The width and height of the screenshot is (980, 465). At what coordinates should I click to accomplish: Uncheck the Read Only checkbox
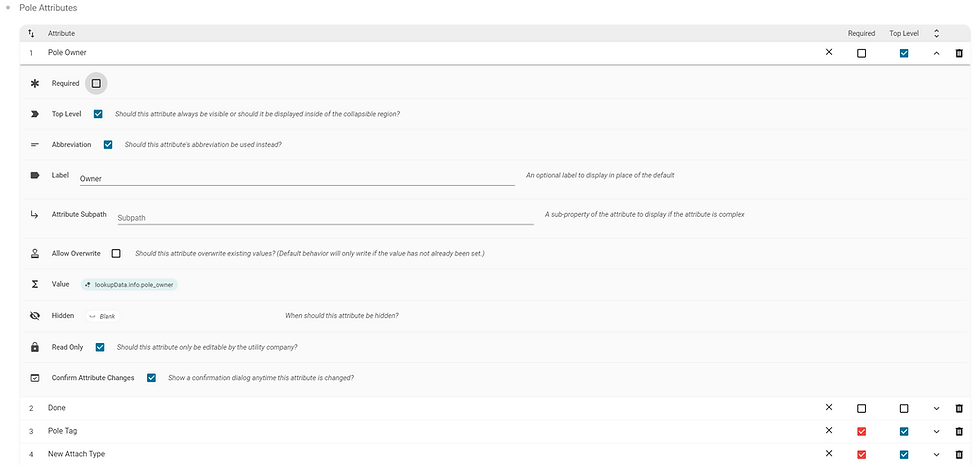point(100,347)
